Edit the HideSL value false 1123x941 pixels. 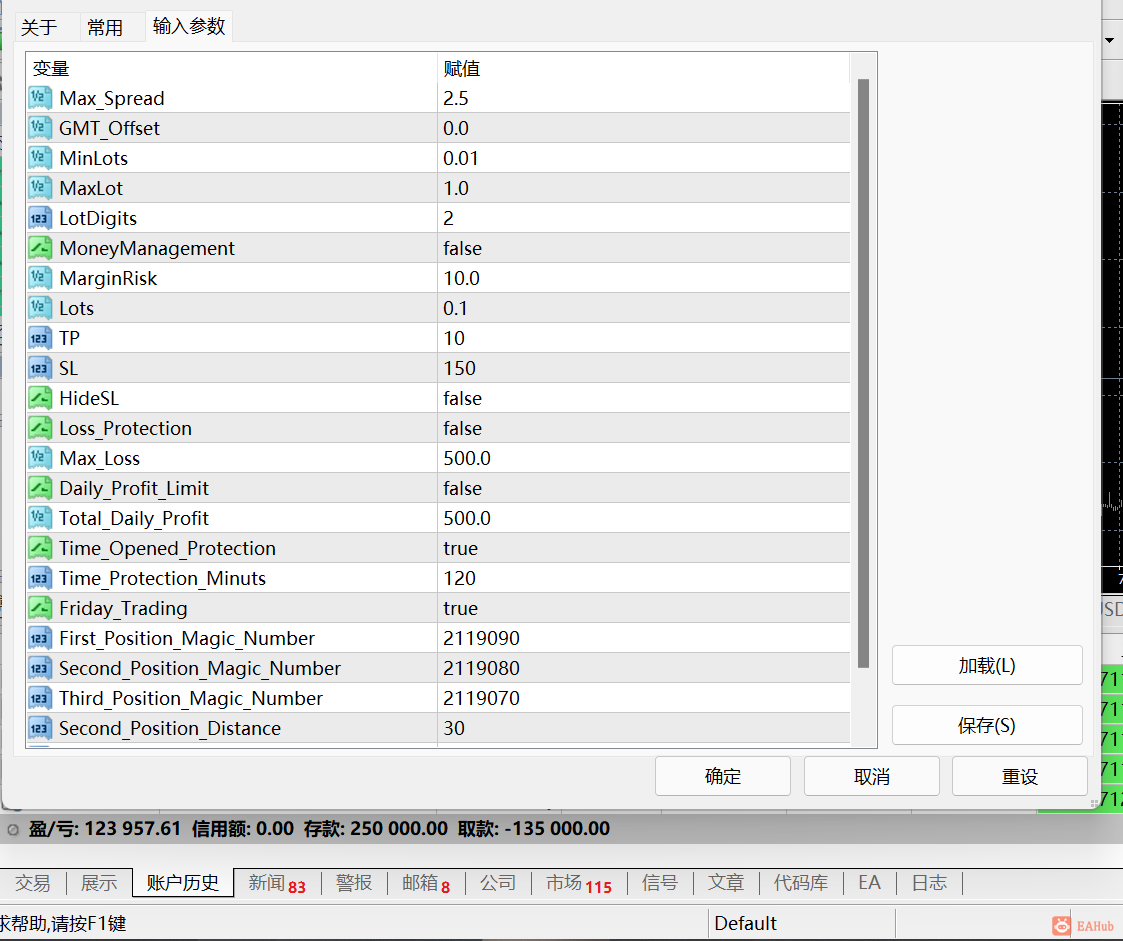644,398
